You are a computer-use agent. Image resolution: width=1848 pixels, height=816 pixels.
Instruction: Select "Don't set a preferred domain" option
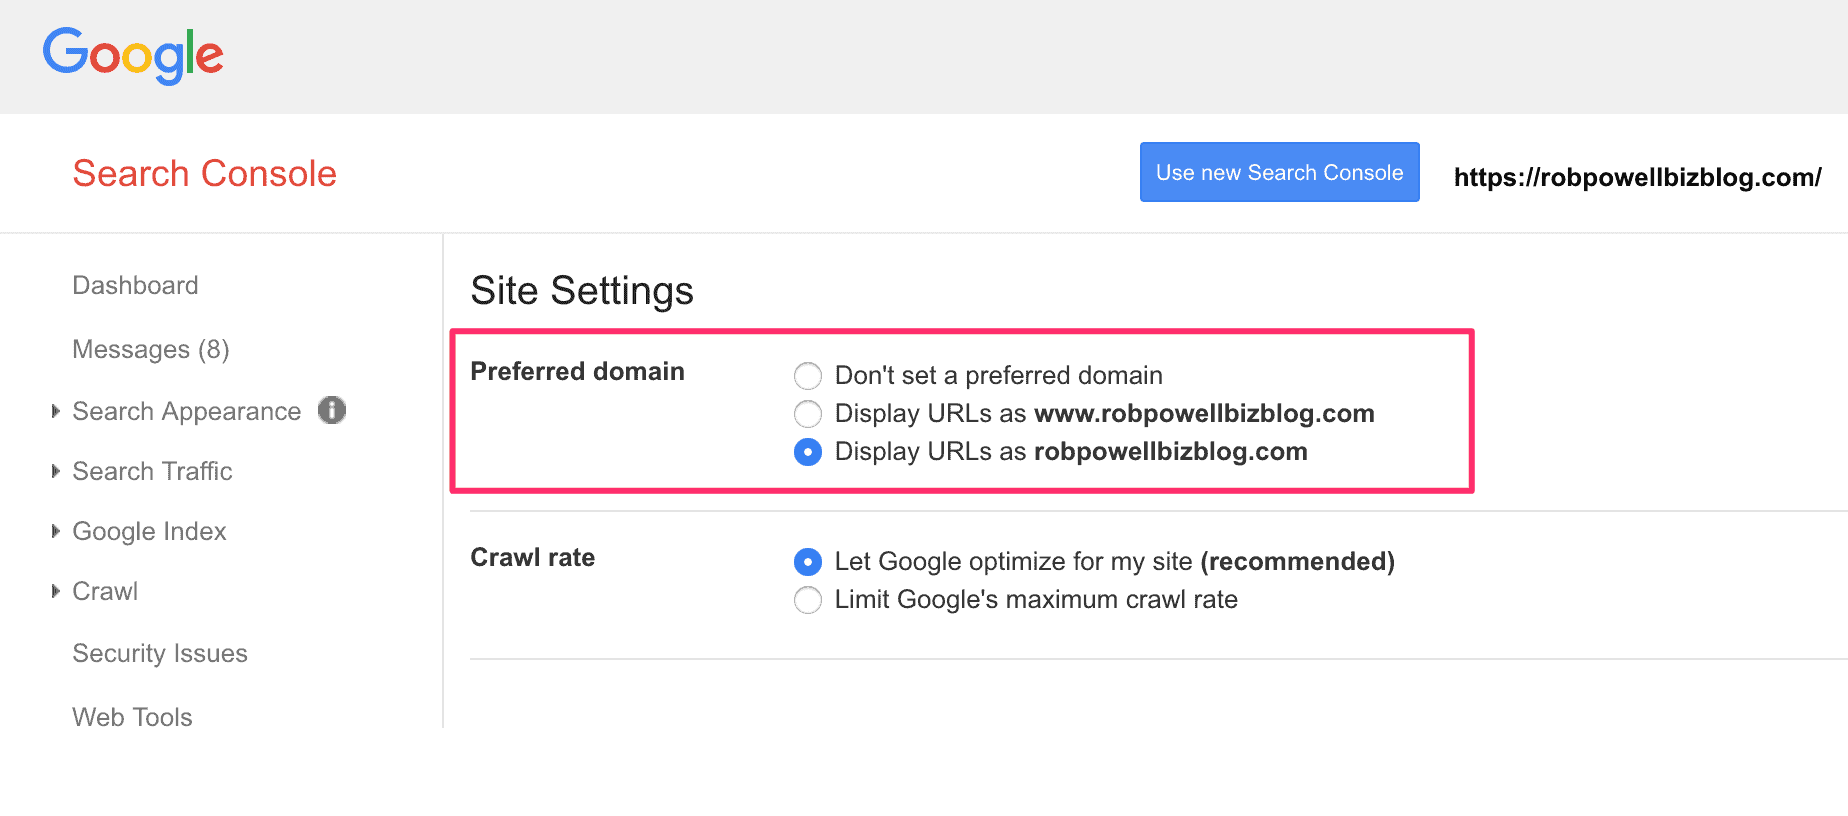(x=808, y=376)
